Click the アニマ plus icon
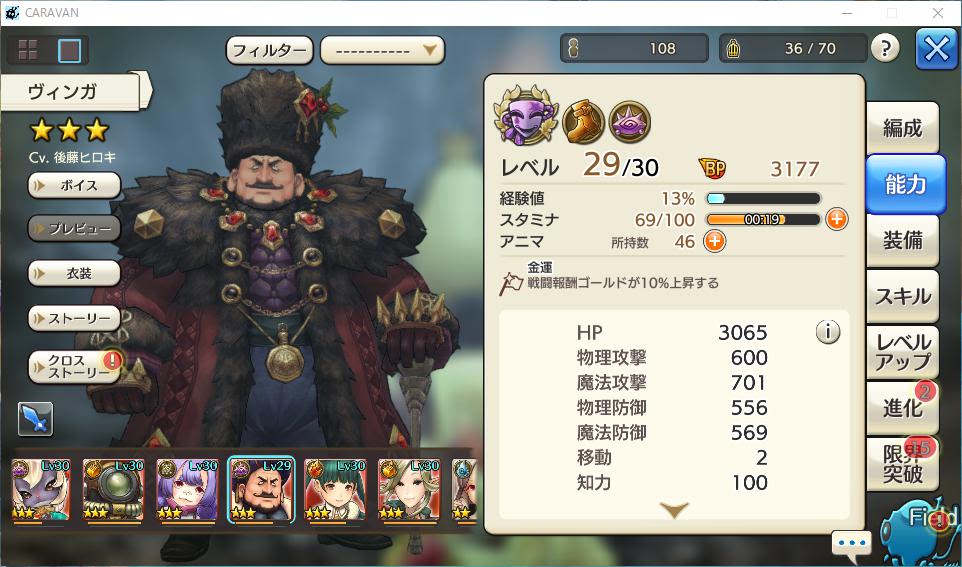This screenshot has width=962, height=567. point(714,241)
